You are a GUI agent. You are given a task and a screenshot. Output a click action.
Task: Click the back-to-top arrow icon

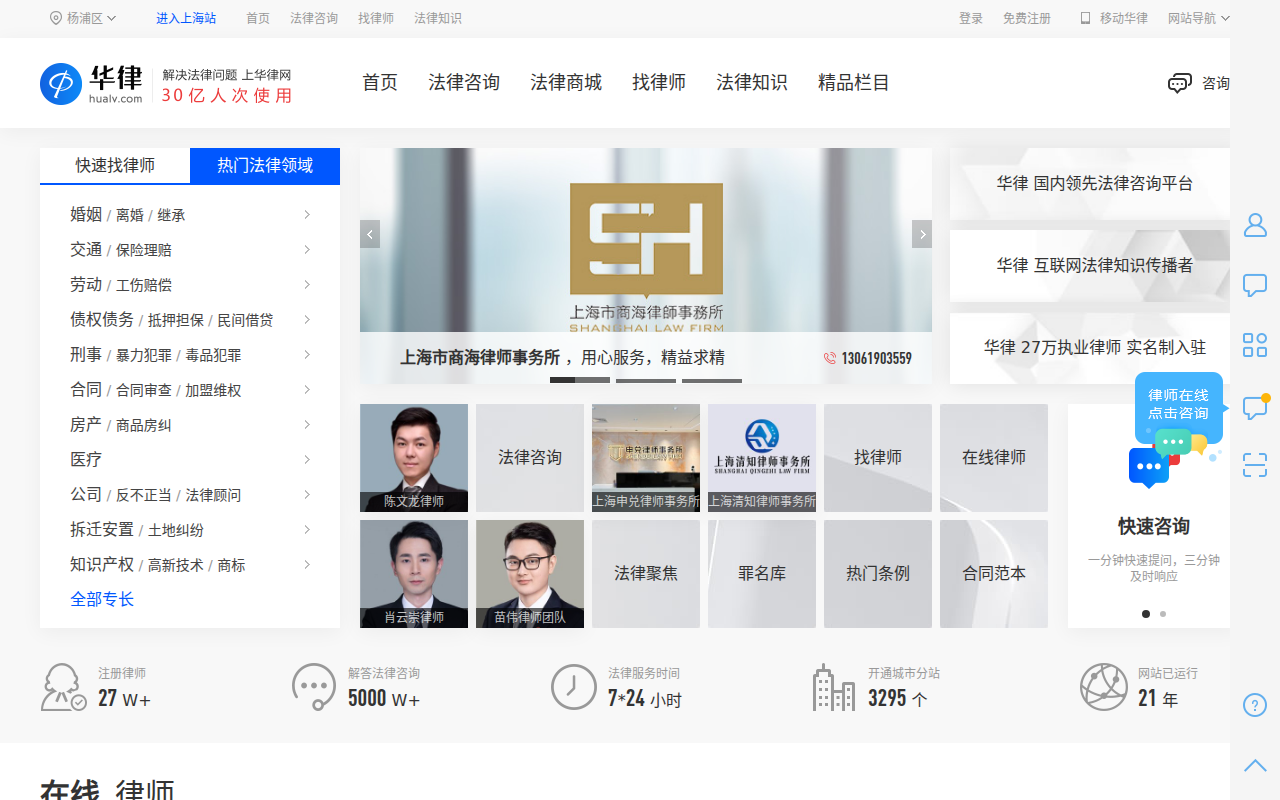tap(1255, 766)
